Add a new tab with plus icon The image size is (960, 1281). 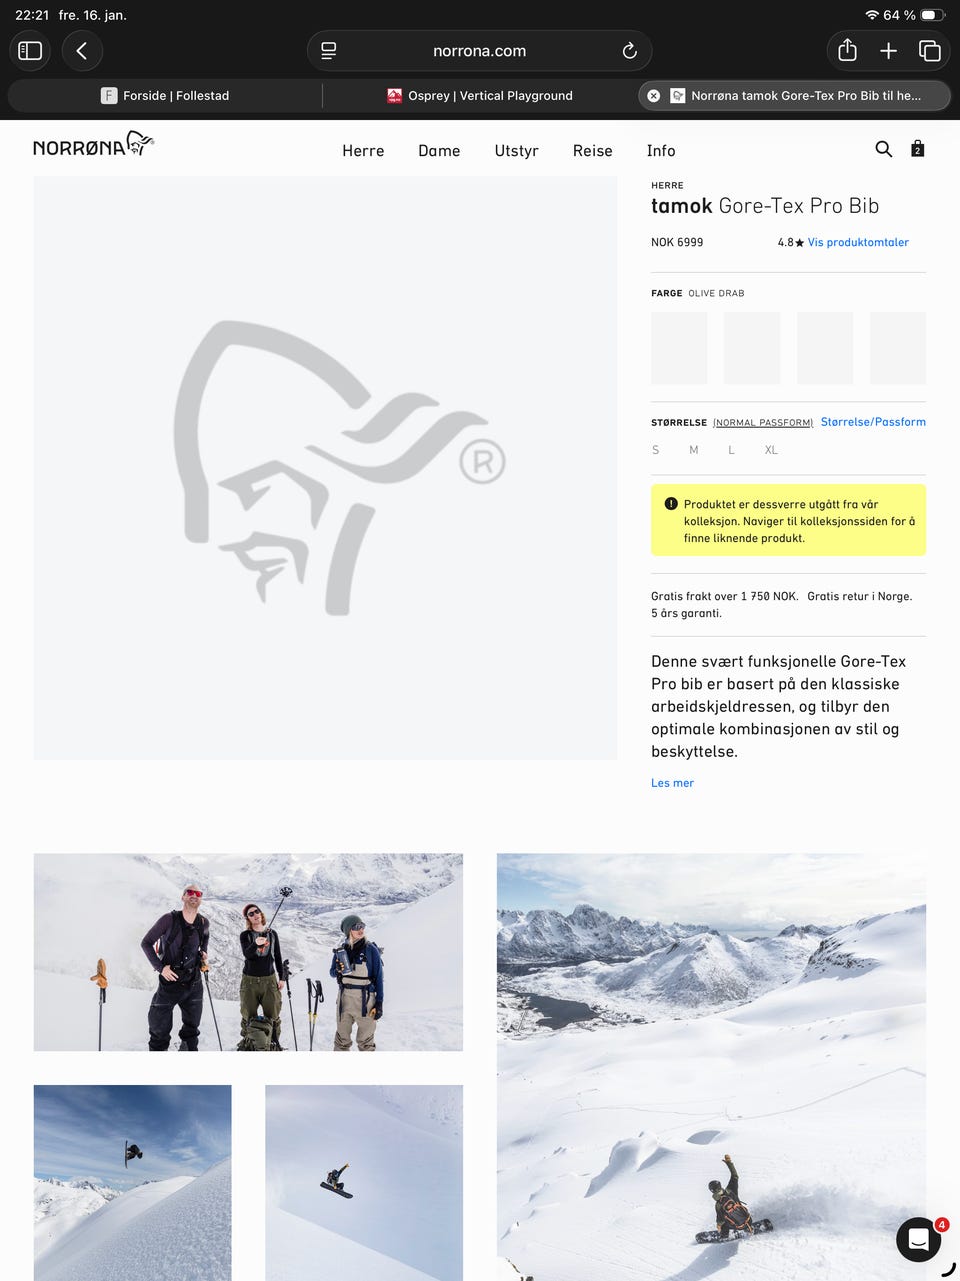click(x=888, y=51)
